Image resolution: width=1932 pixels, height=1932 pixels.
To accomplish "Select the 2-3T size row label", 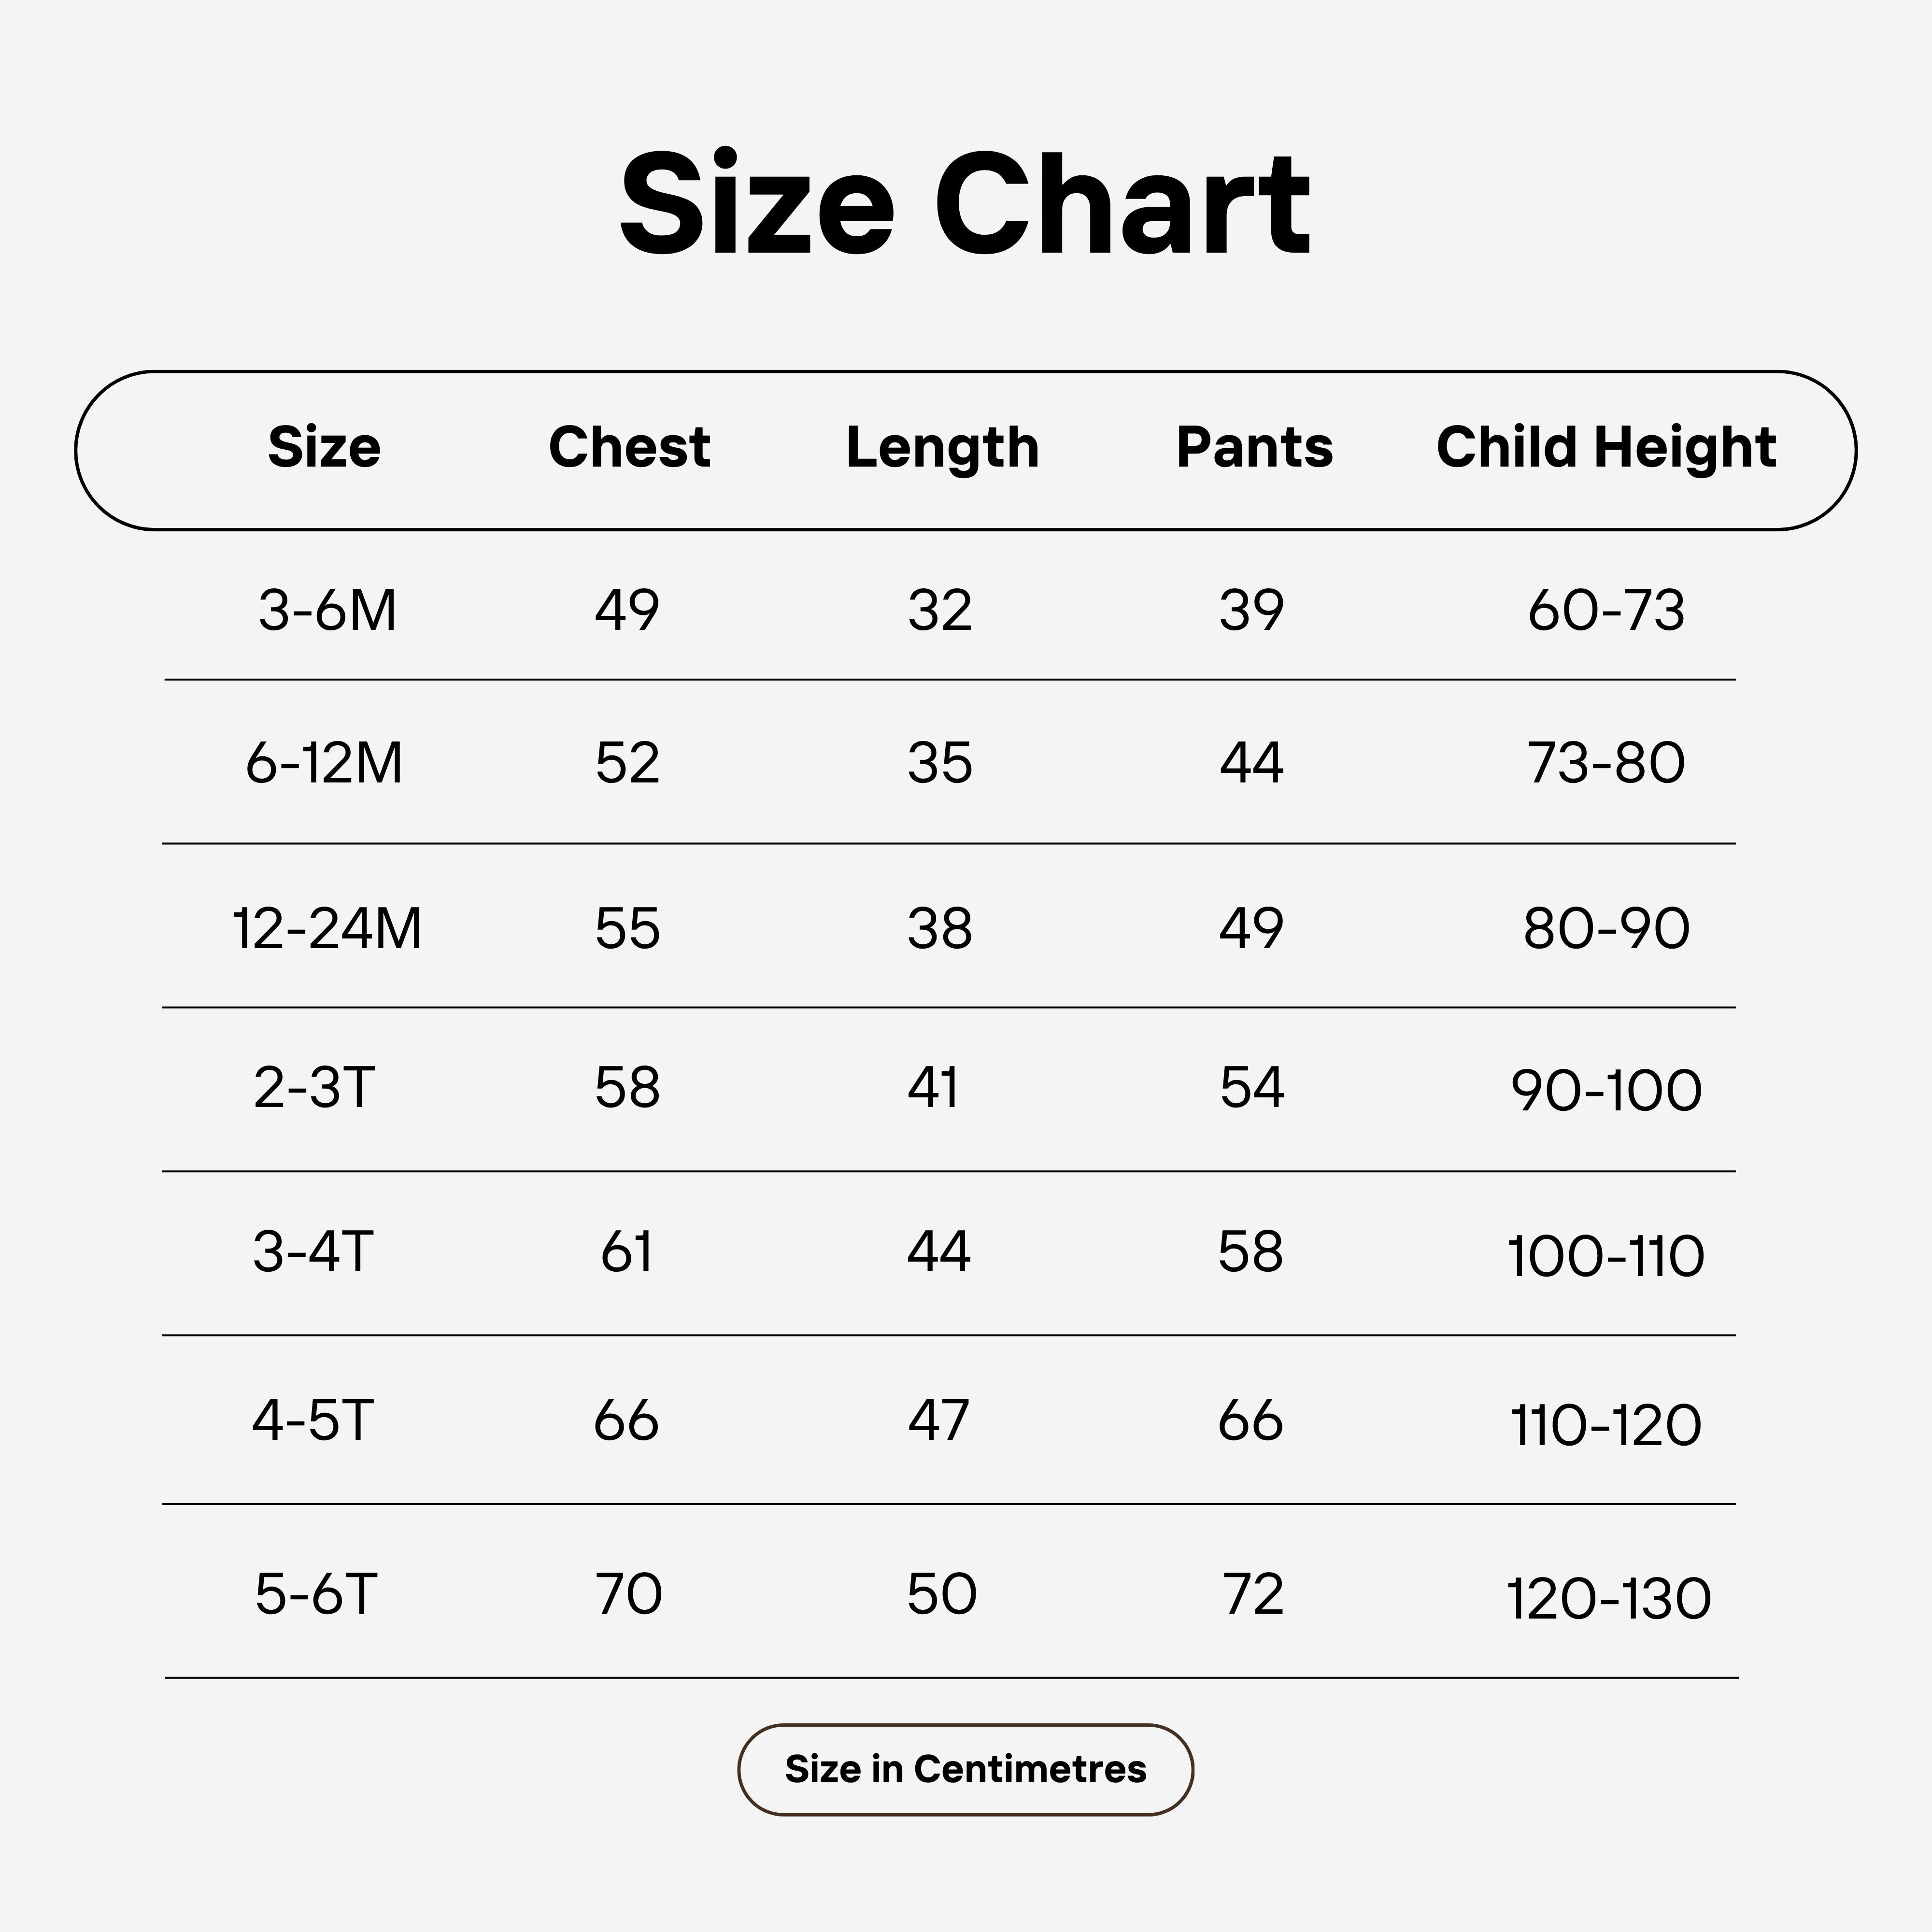I will coord(314,1087).
